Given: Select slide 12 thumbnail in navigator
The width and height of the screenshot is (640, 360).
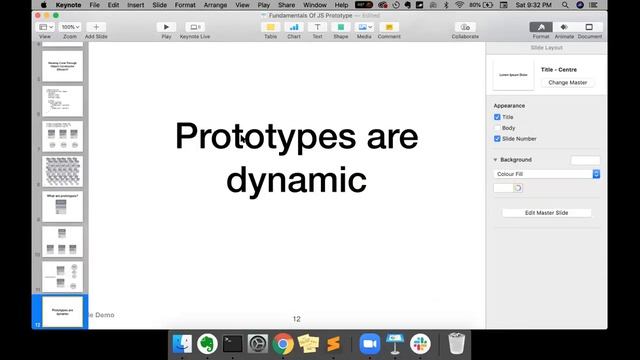Looking at the screenshot, I should [62, 311].
